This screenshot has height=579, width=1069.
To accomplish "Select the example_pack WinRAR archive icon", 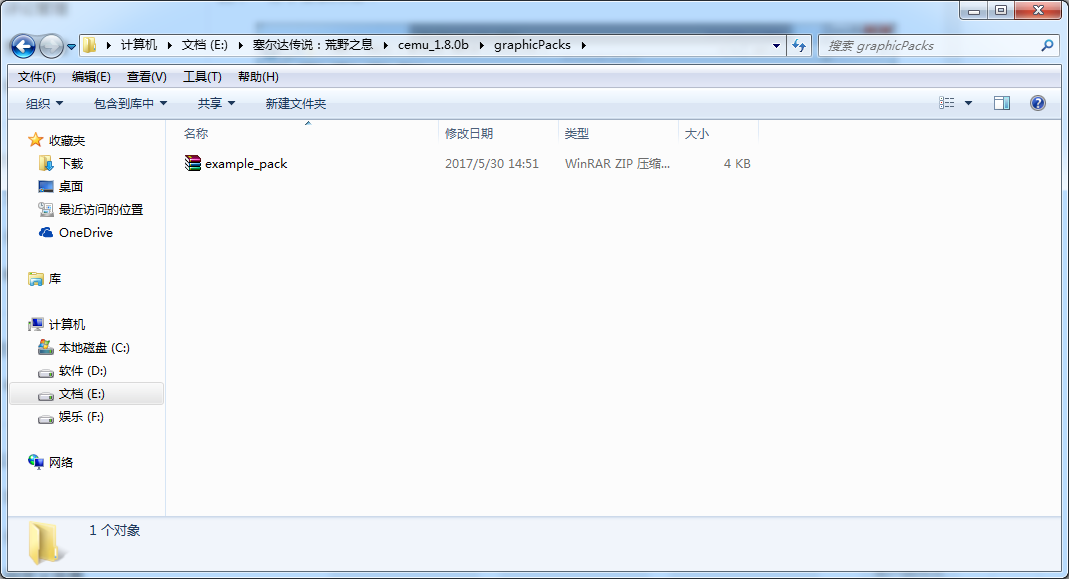I will coord(193,163).
